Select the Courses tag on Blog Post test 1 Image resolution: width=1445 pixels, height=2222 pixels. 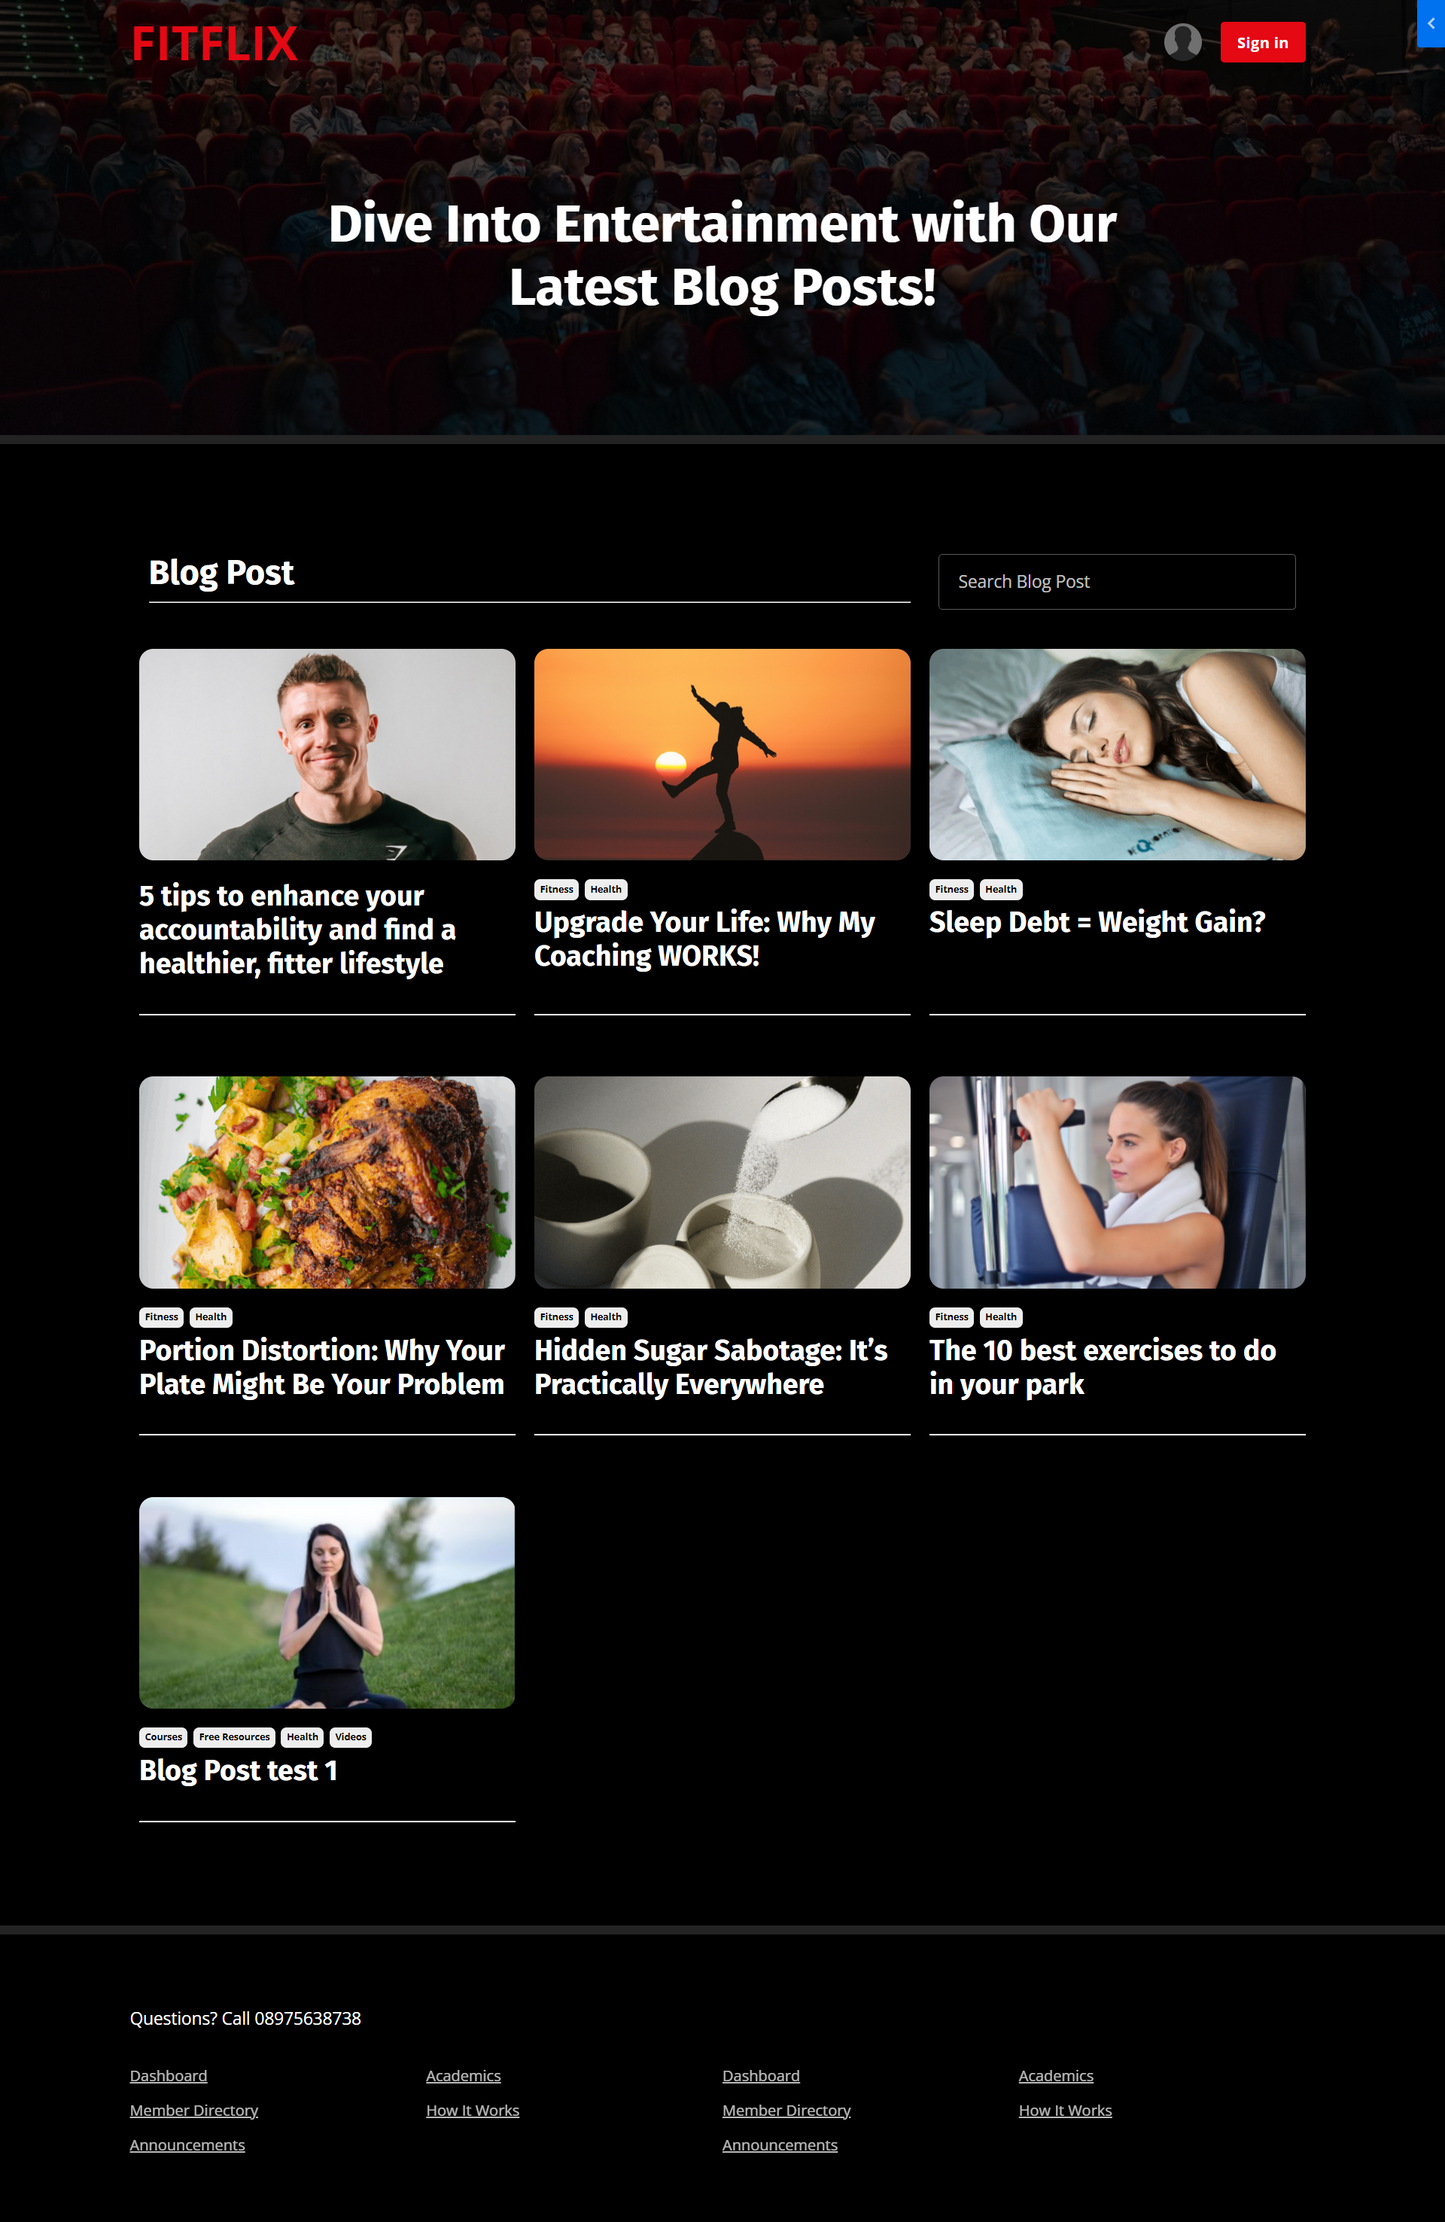coord(163,1737)
